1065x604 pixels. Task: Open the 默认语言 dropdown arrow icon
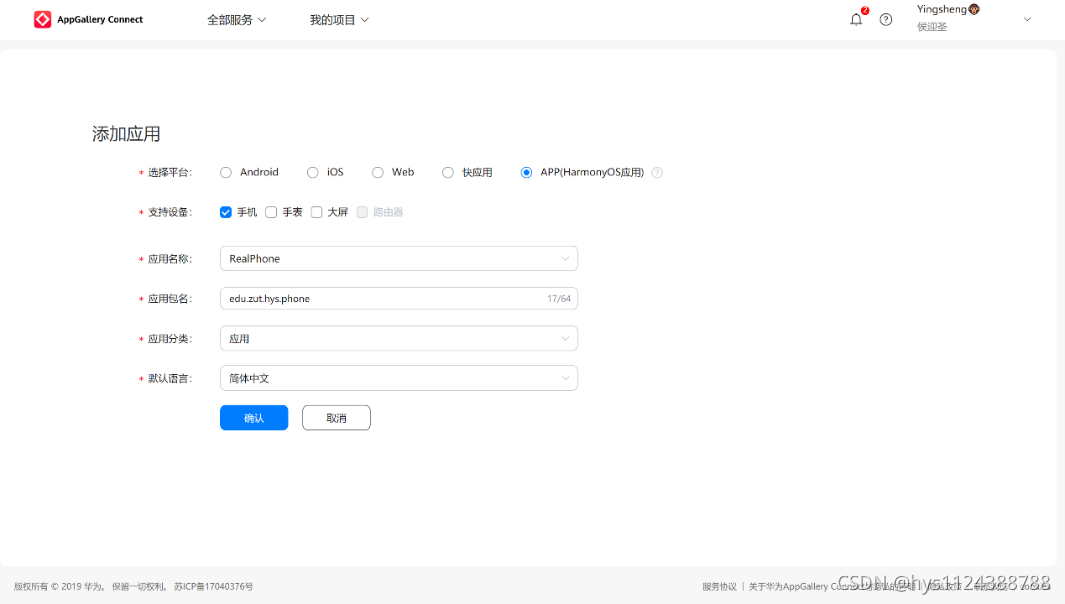(x=566, y=378)
